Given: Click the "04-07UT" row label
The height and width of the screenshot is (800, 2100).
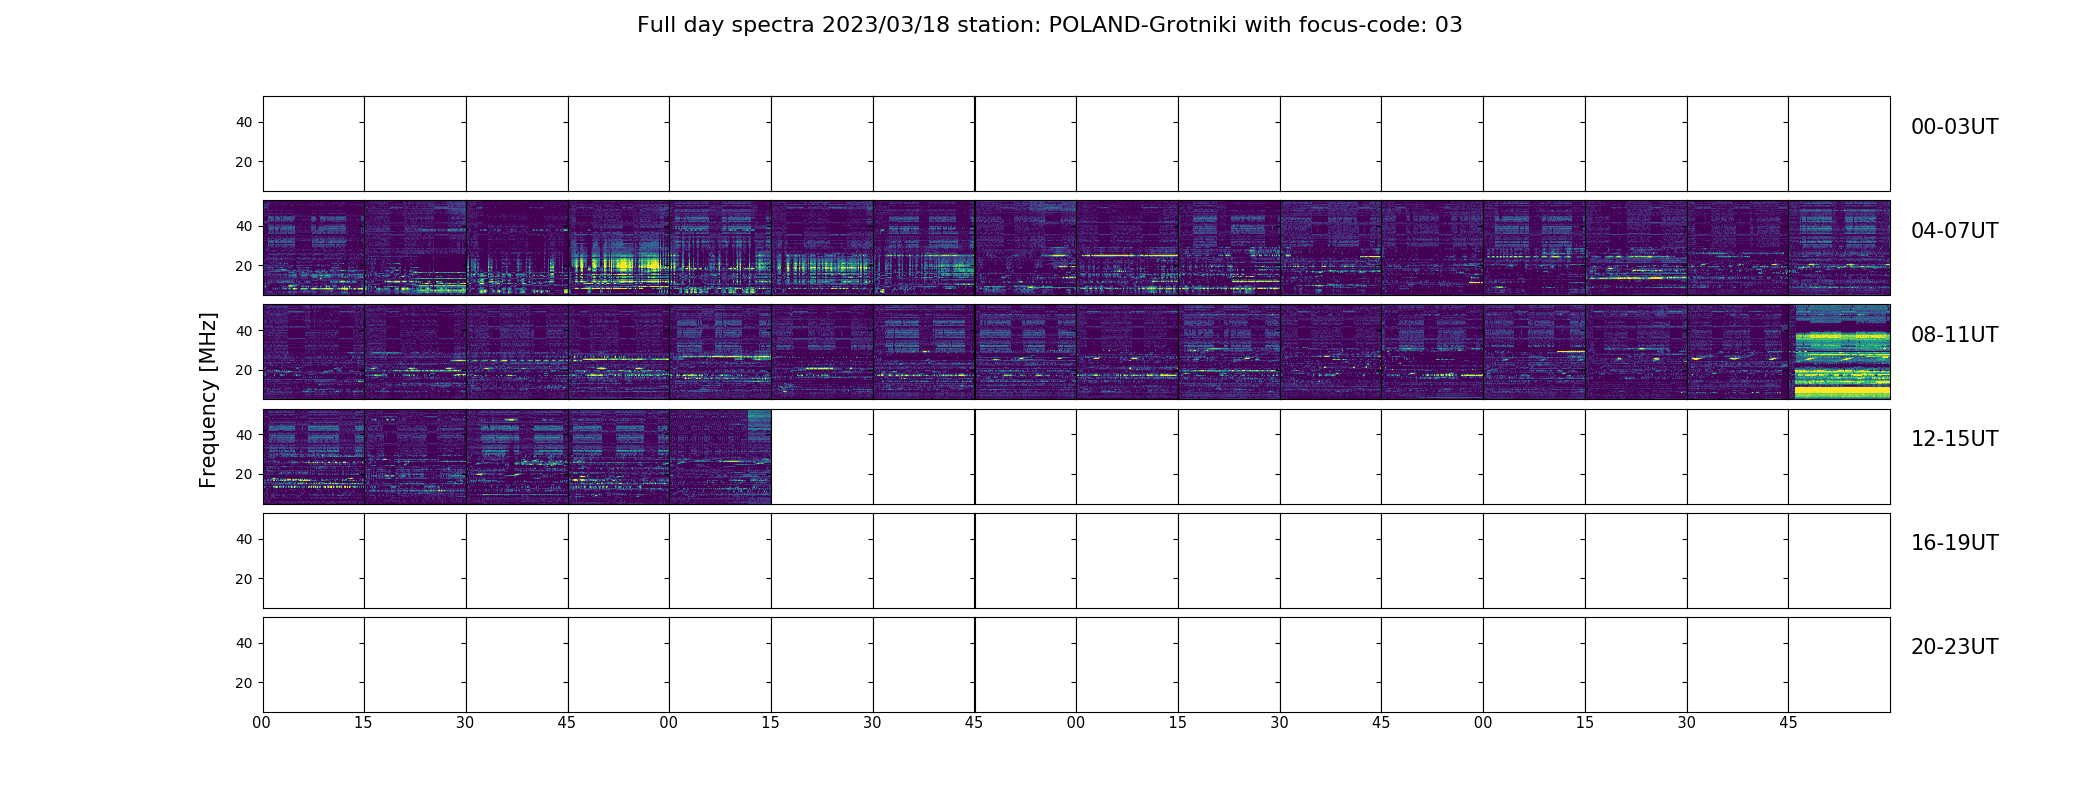Looking at the screenshot, I should 1954,231.
